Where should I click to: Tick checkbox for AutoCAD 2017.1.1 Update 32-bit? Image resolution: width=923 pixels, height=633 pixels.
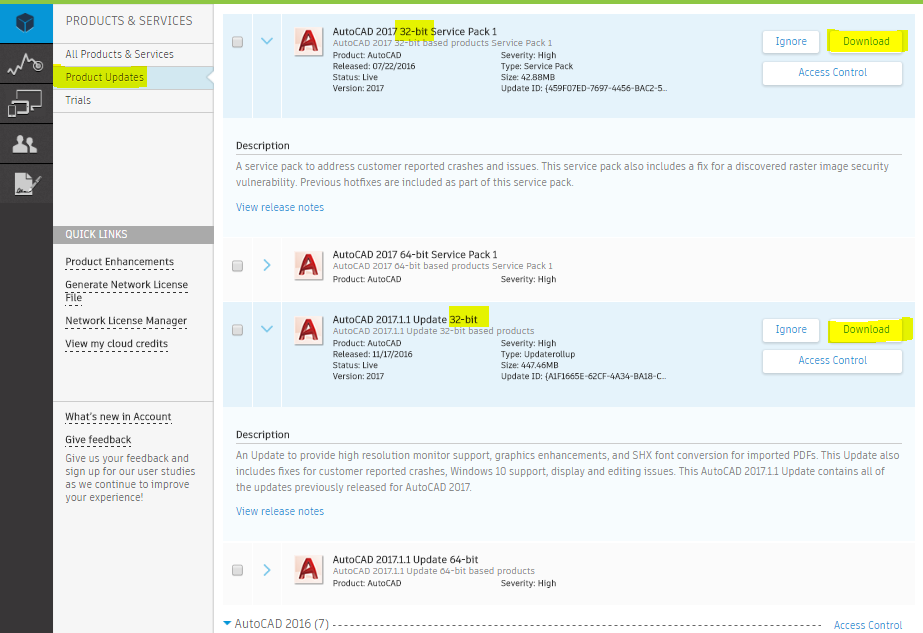point(237,330)
